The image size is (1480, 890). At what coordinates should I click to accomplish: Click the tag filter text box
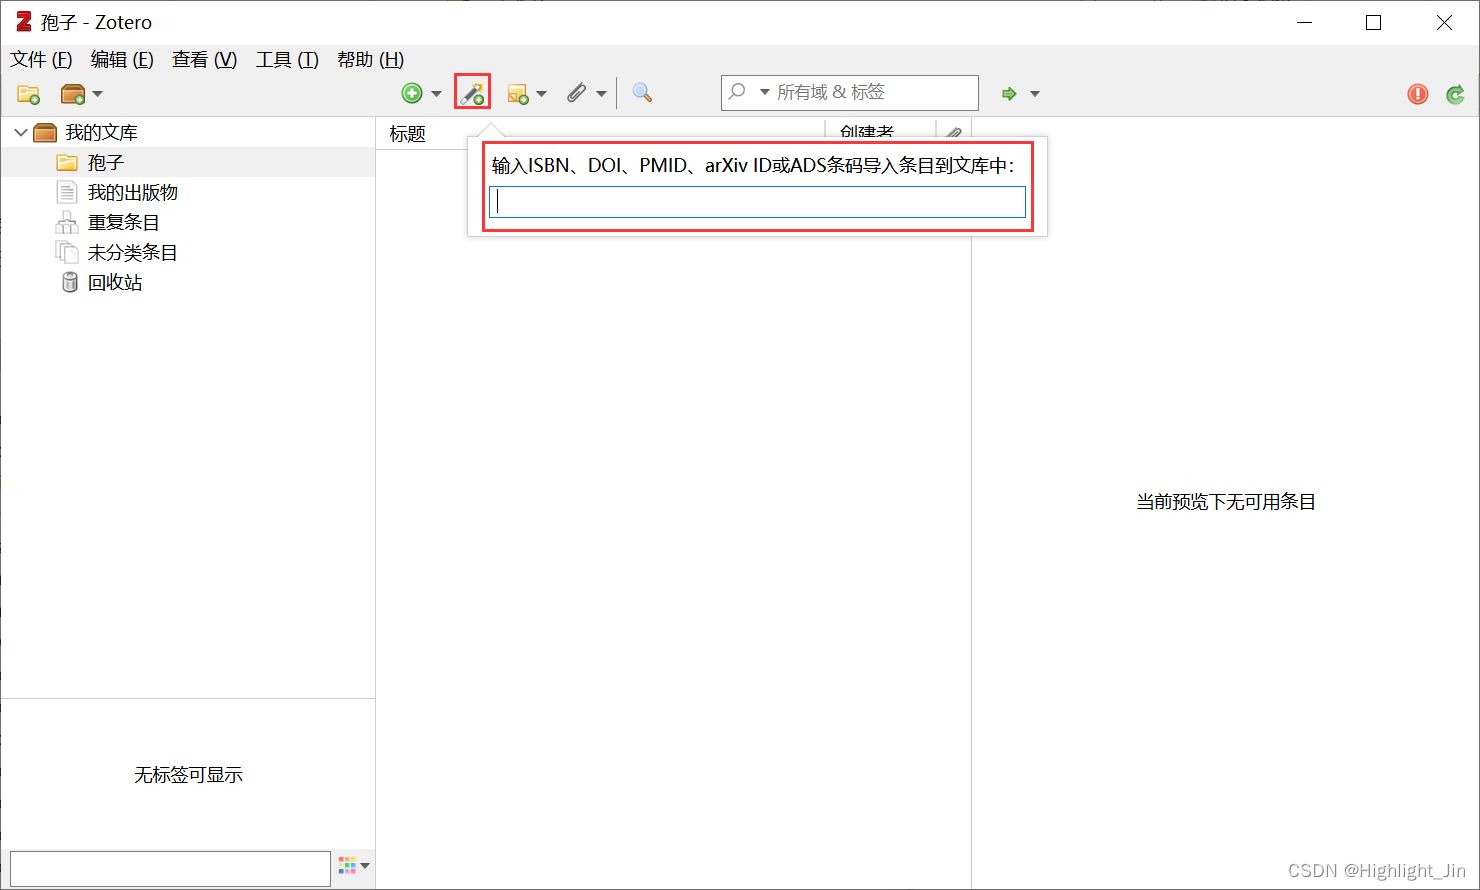coord(170,868)
